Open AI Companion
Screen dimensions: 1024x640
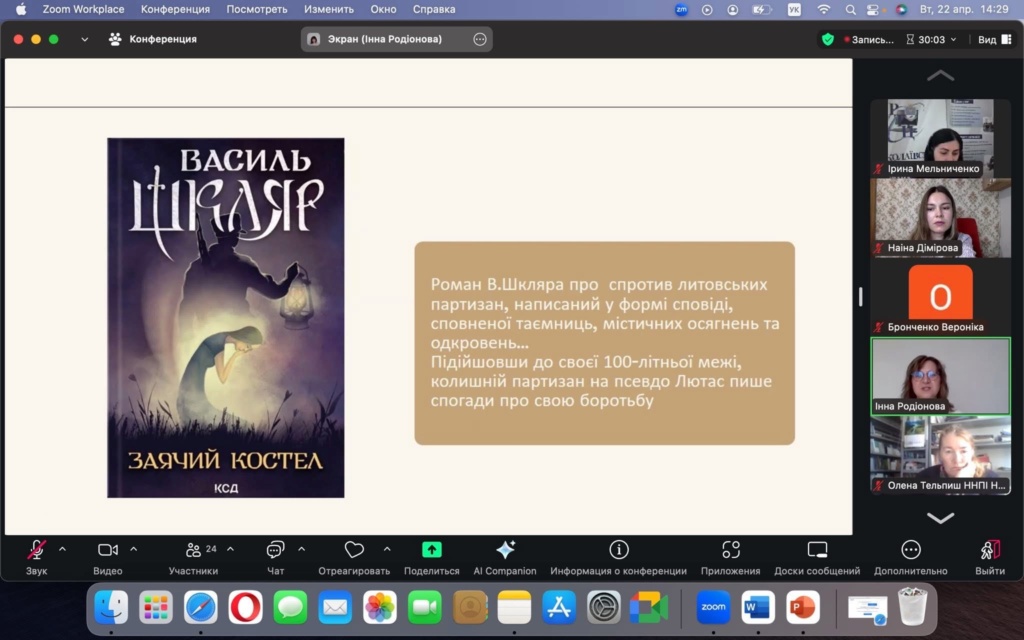tap(505, 556)
